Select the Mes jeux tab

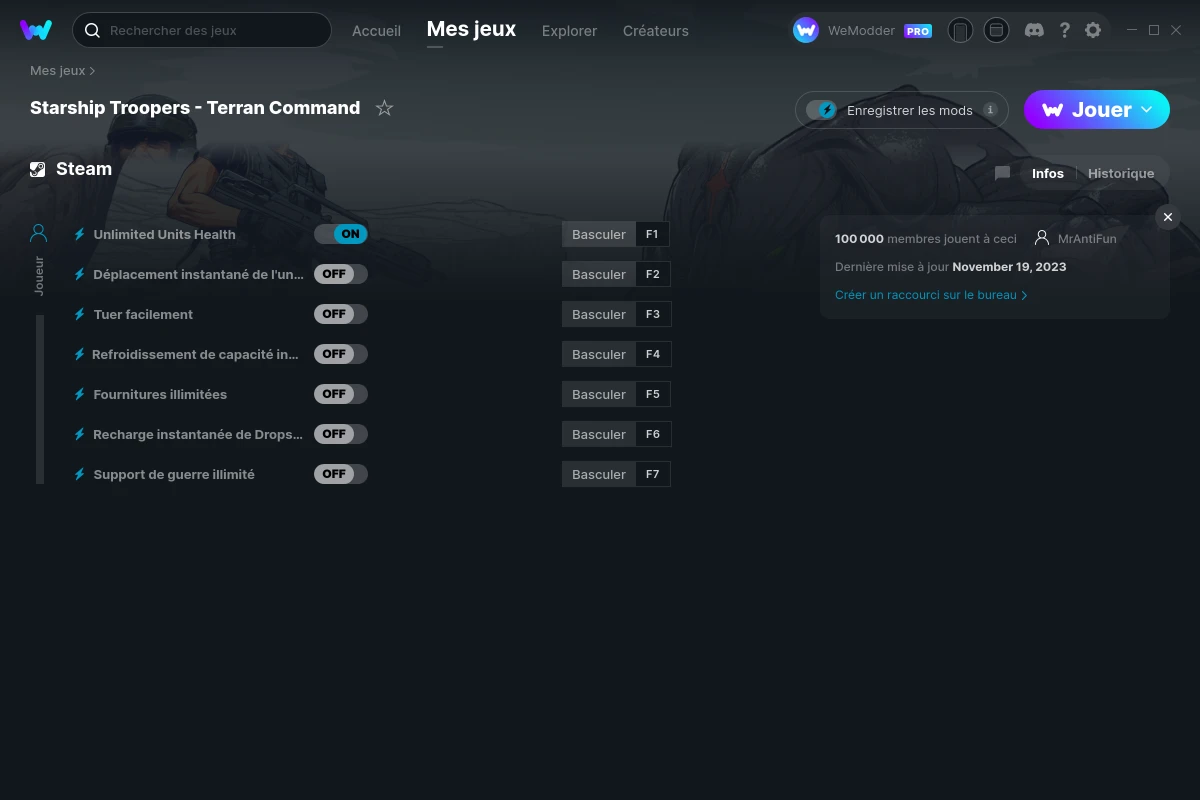click(x=471, y=29)
